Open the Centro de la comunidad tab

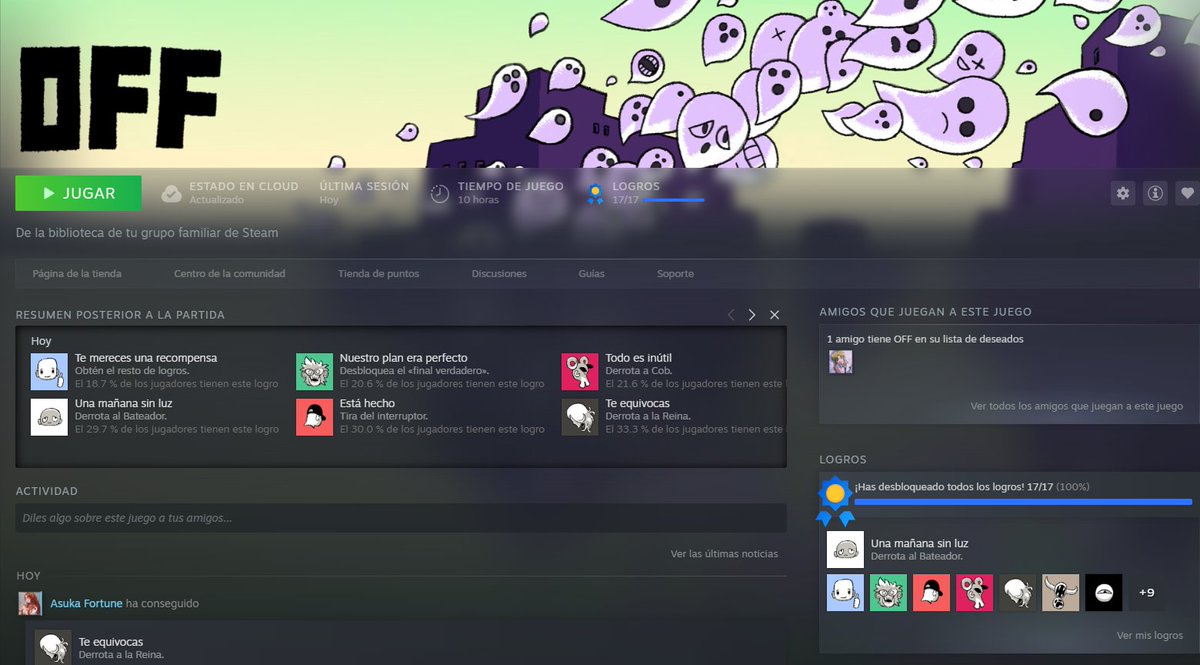[x=229, y=274]
